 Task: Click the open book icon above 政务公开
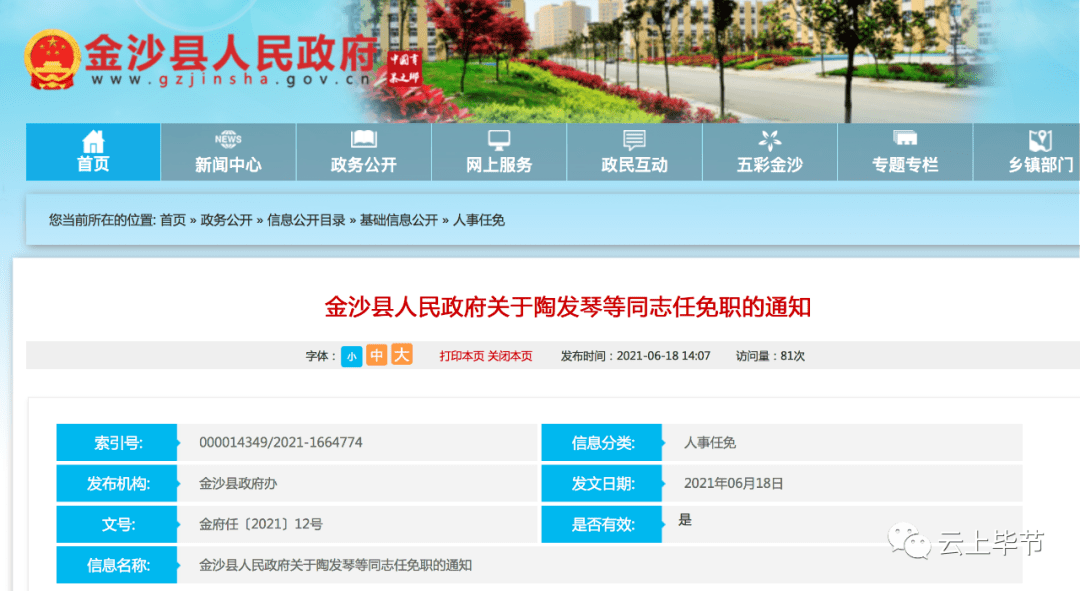[x=364, y=139]
